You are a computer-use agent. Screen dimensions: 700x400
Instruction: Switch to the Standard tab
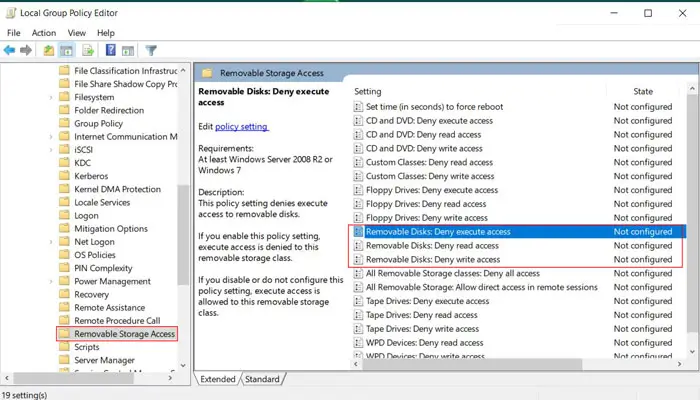(262, 379)
